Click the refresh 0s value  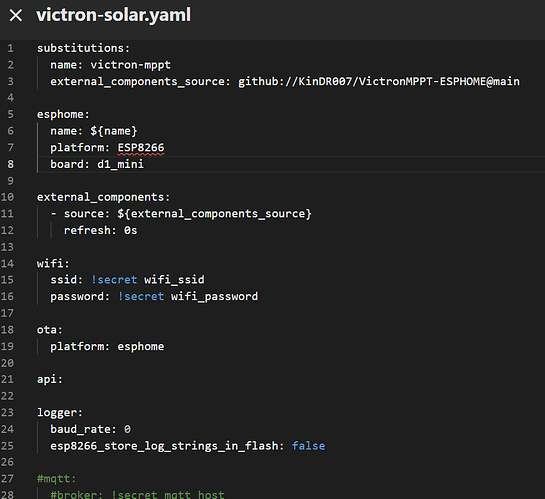[x=131, y=230]
